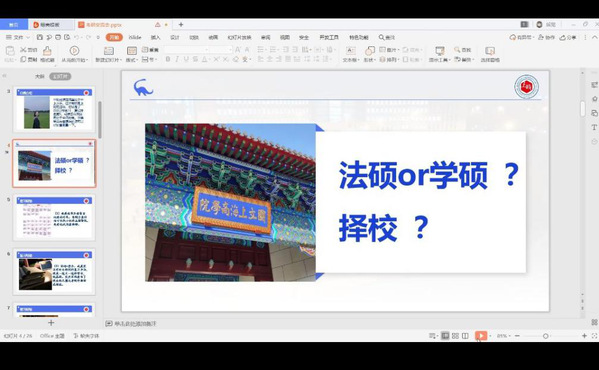The width and height of the screenshot is (599, 370).
Task: Click the orange play slideshow button in status bar
Action: (481, 336)
